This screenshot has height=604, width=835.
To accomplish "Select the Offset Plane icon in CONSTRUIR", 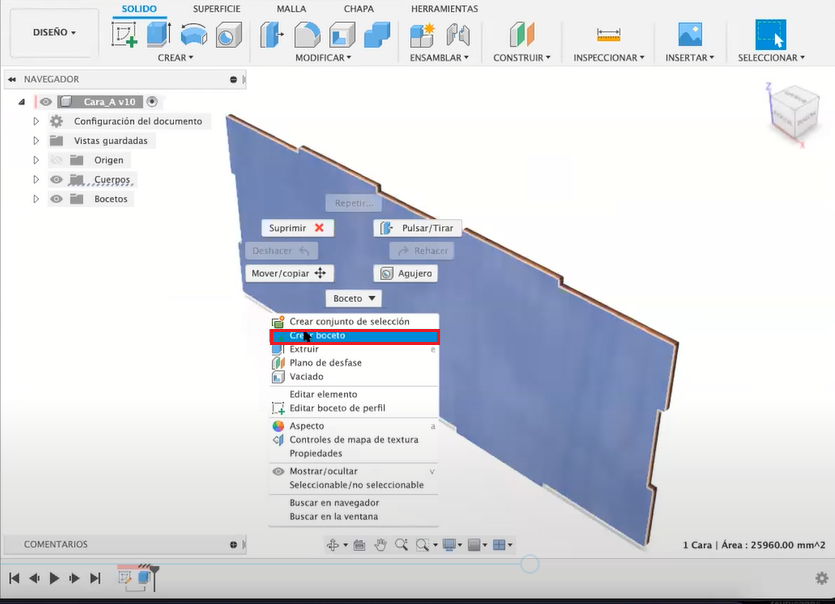I will pyautogui.click(x=522, y=35).
